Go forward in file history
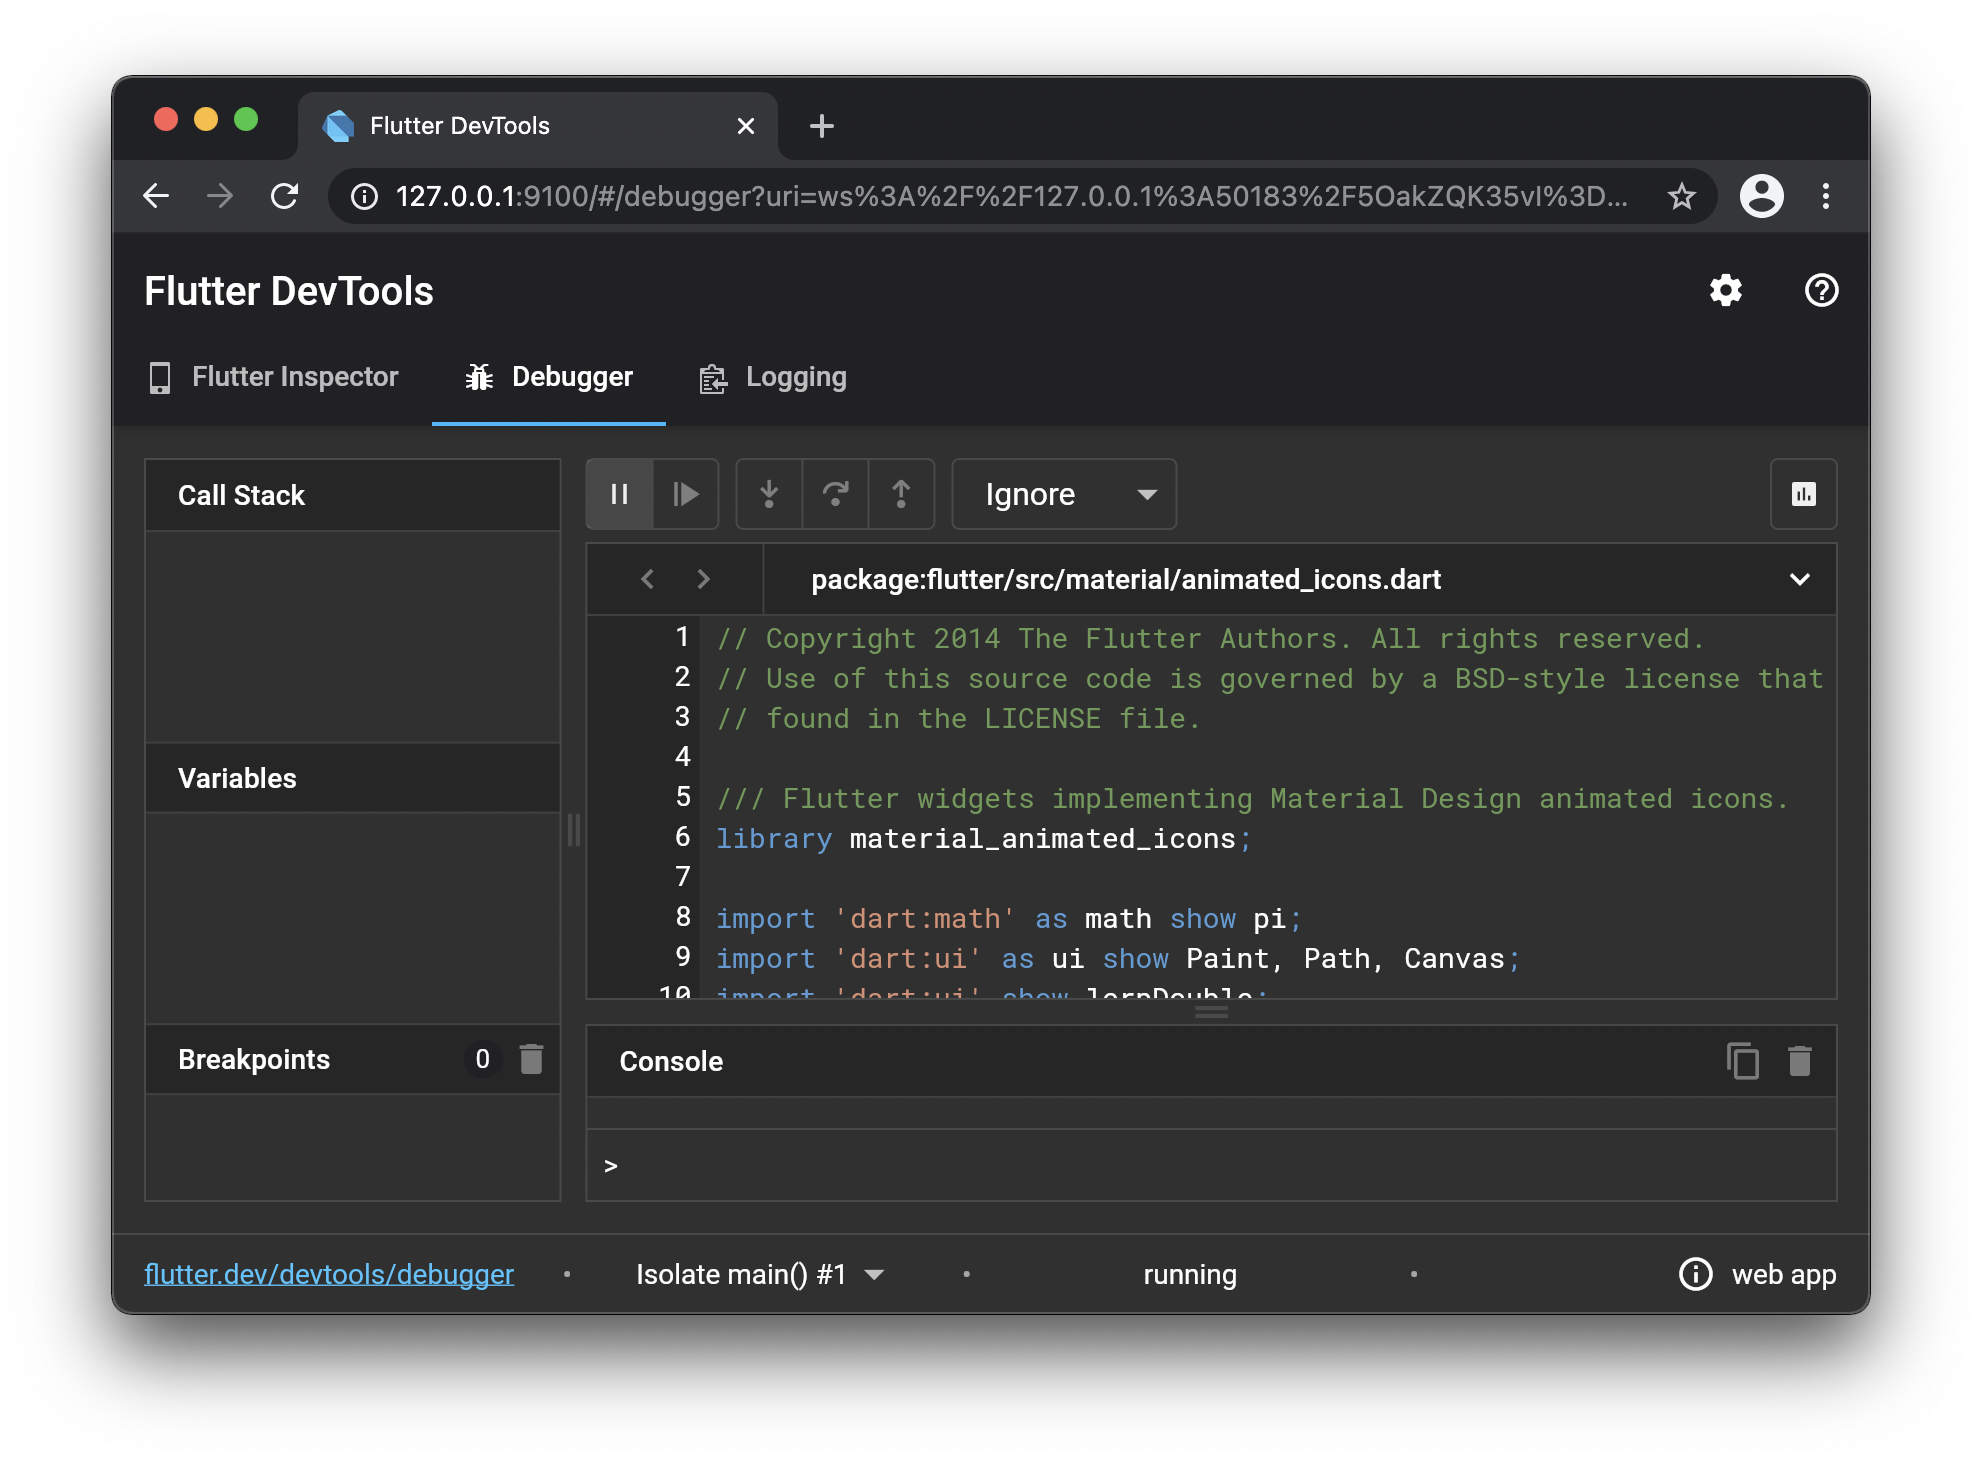The width and height of the screenshot is (1982, 1462). (x=703, y=579)
